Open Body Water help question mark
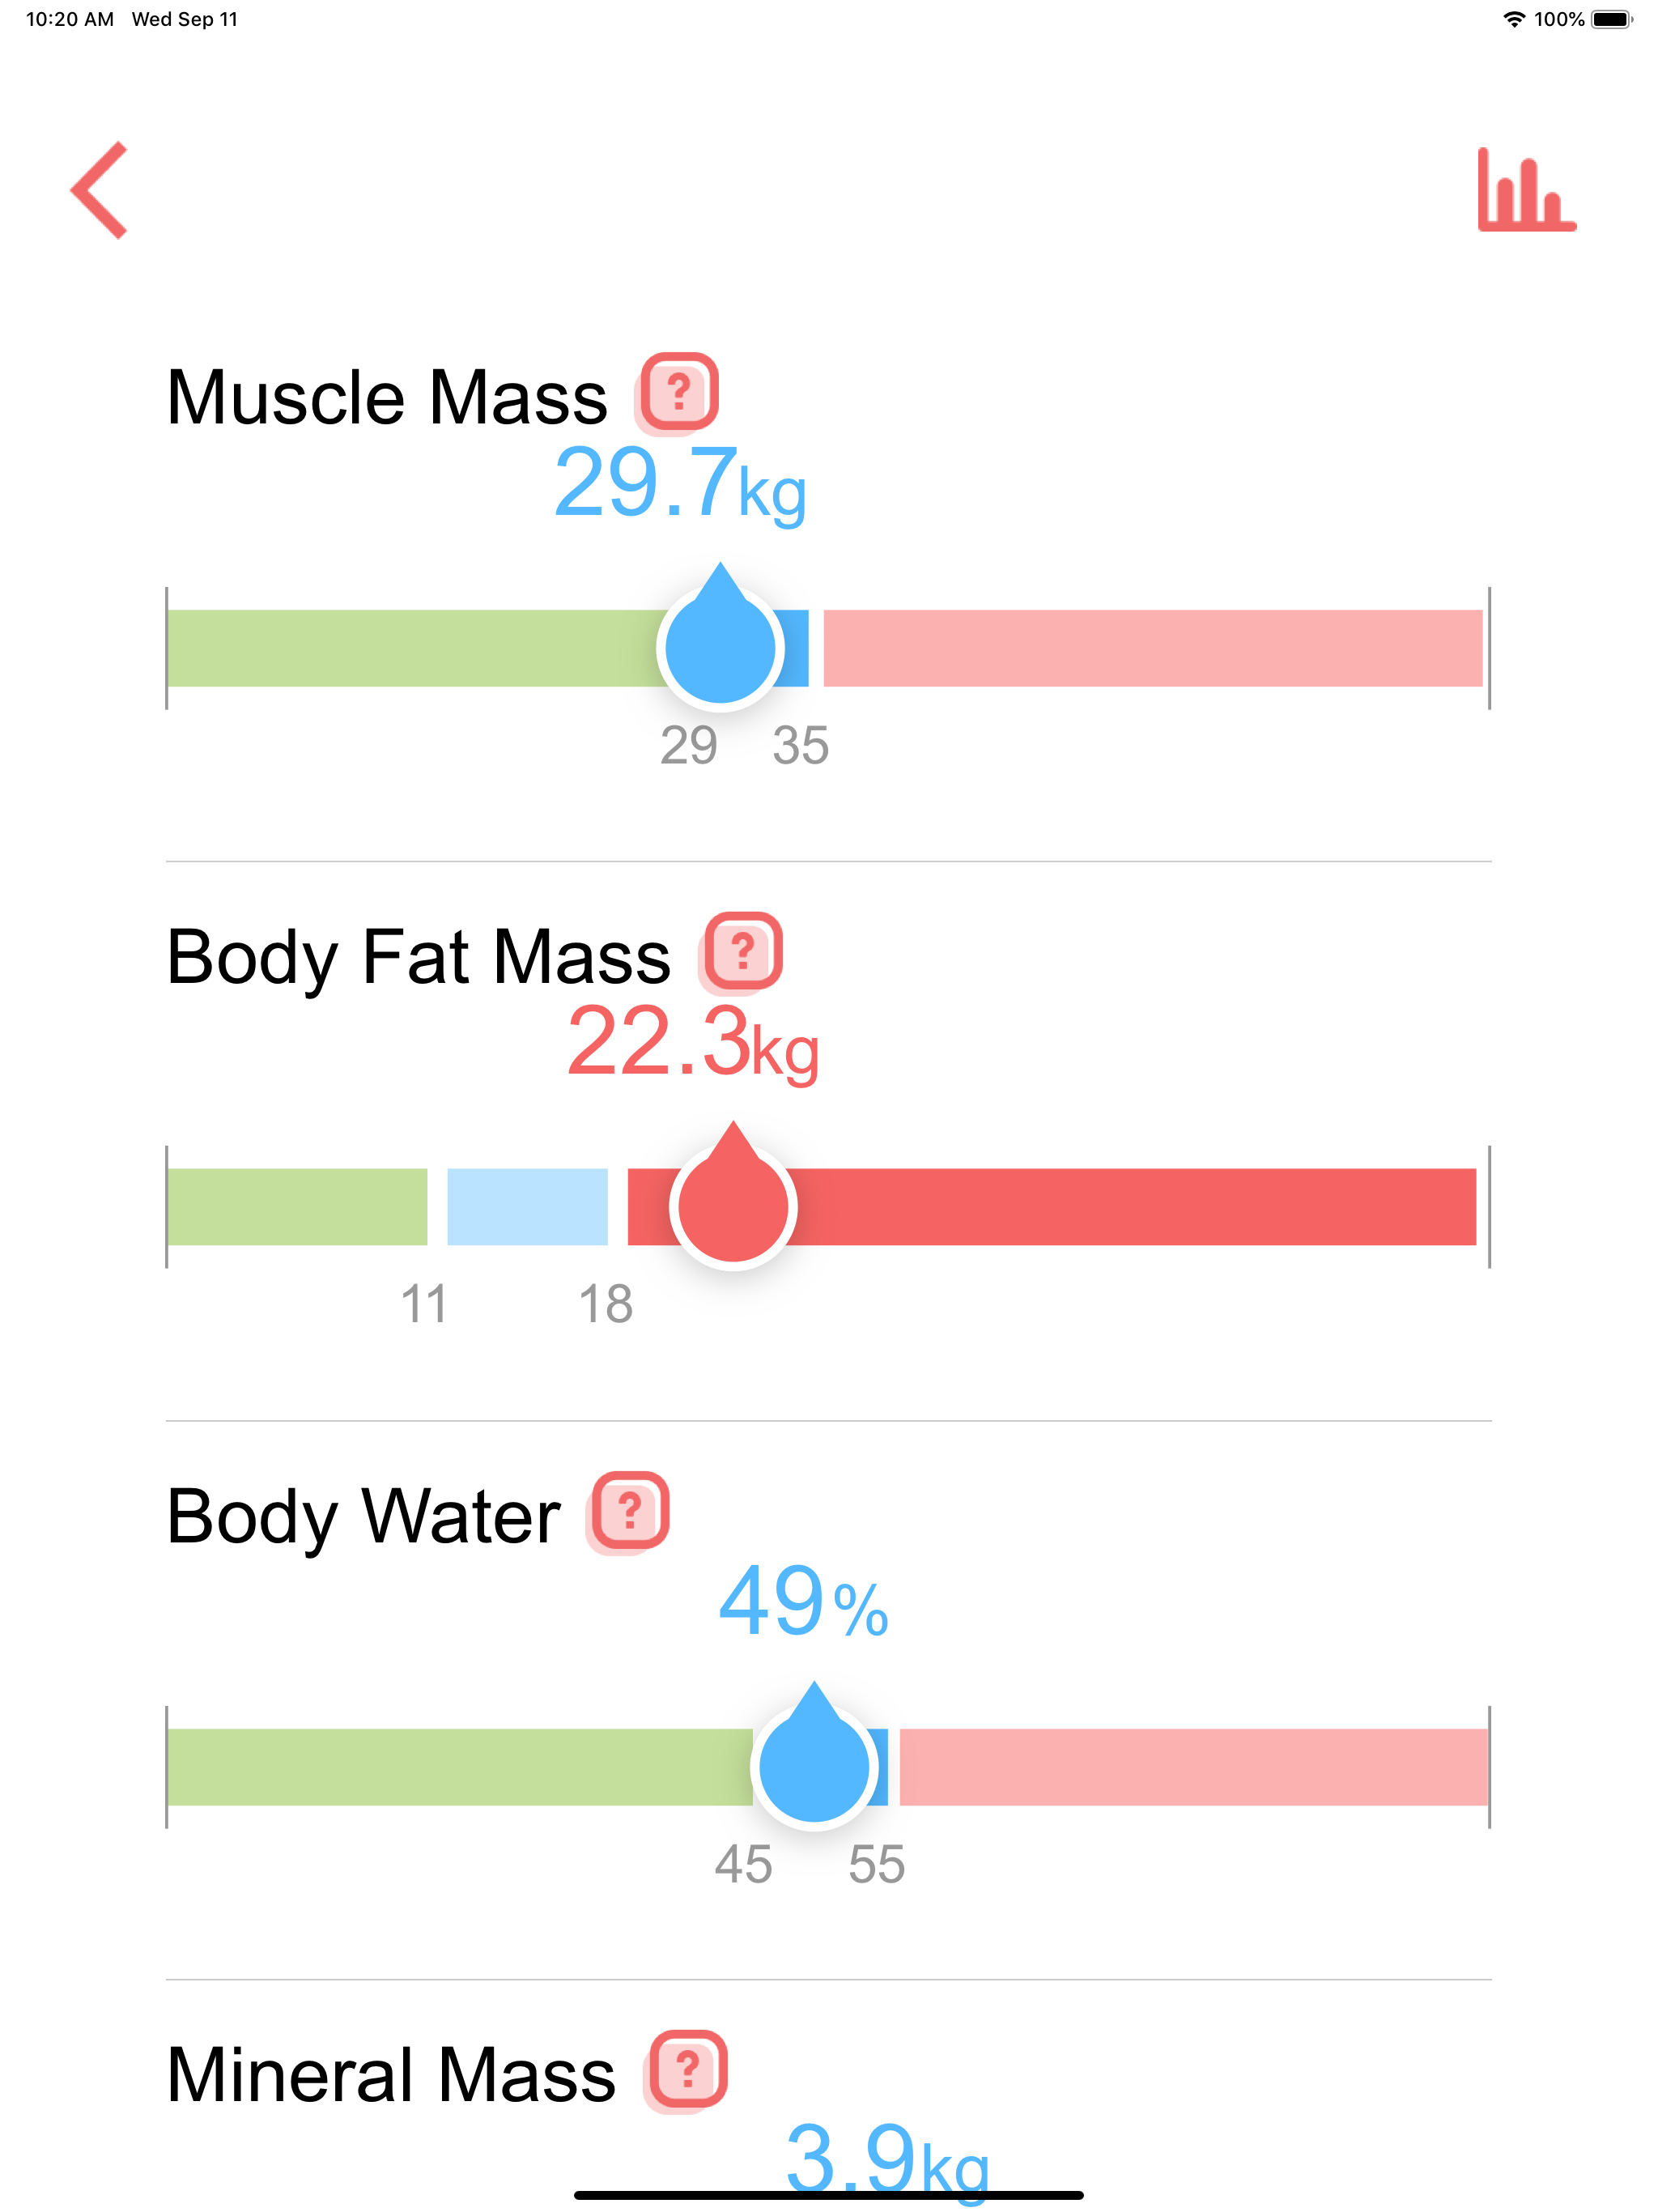Viewport: 1658px width, 2212px height. tap(629, 1511)
